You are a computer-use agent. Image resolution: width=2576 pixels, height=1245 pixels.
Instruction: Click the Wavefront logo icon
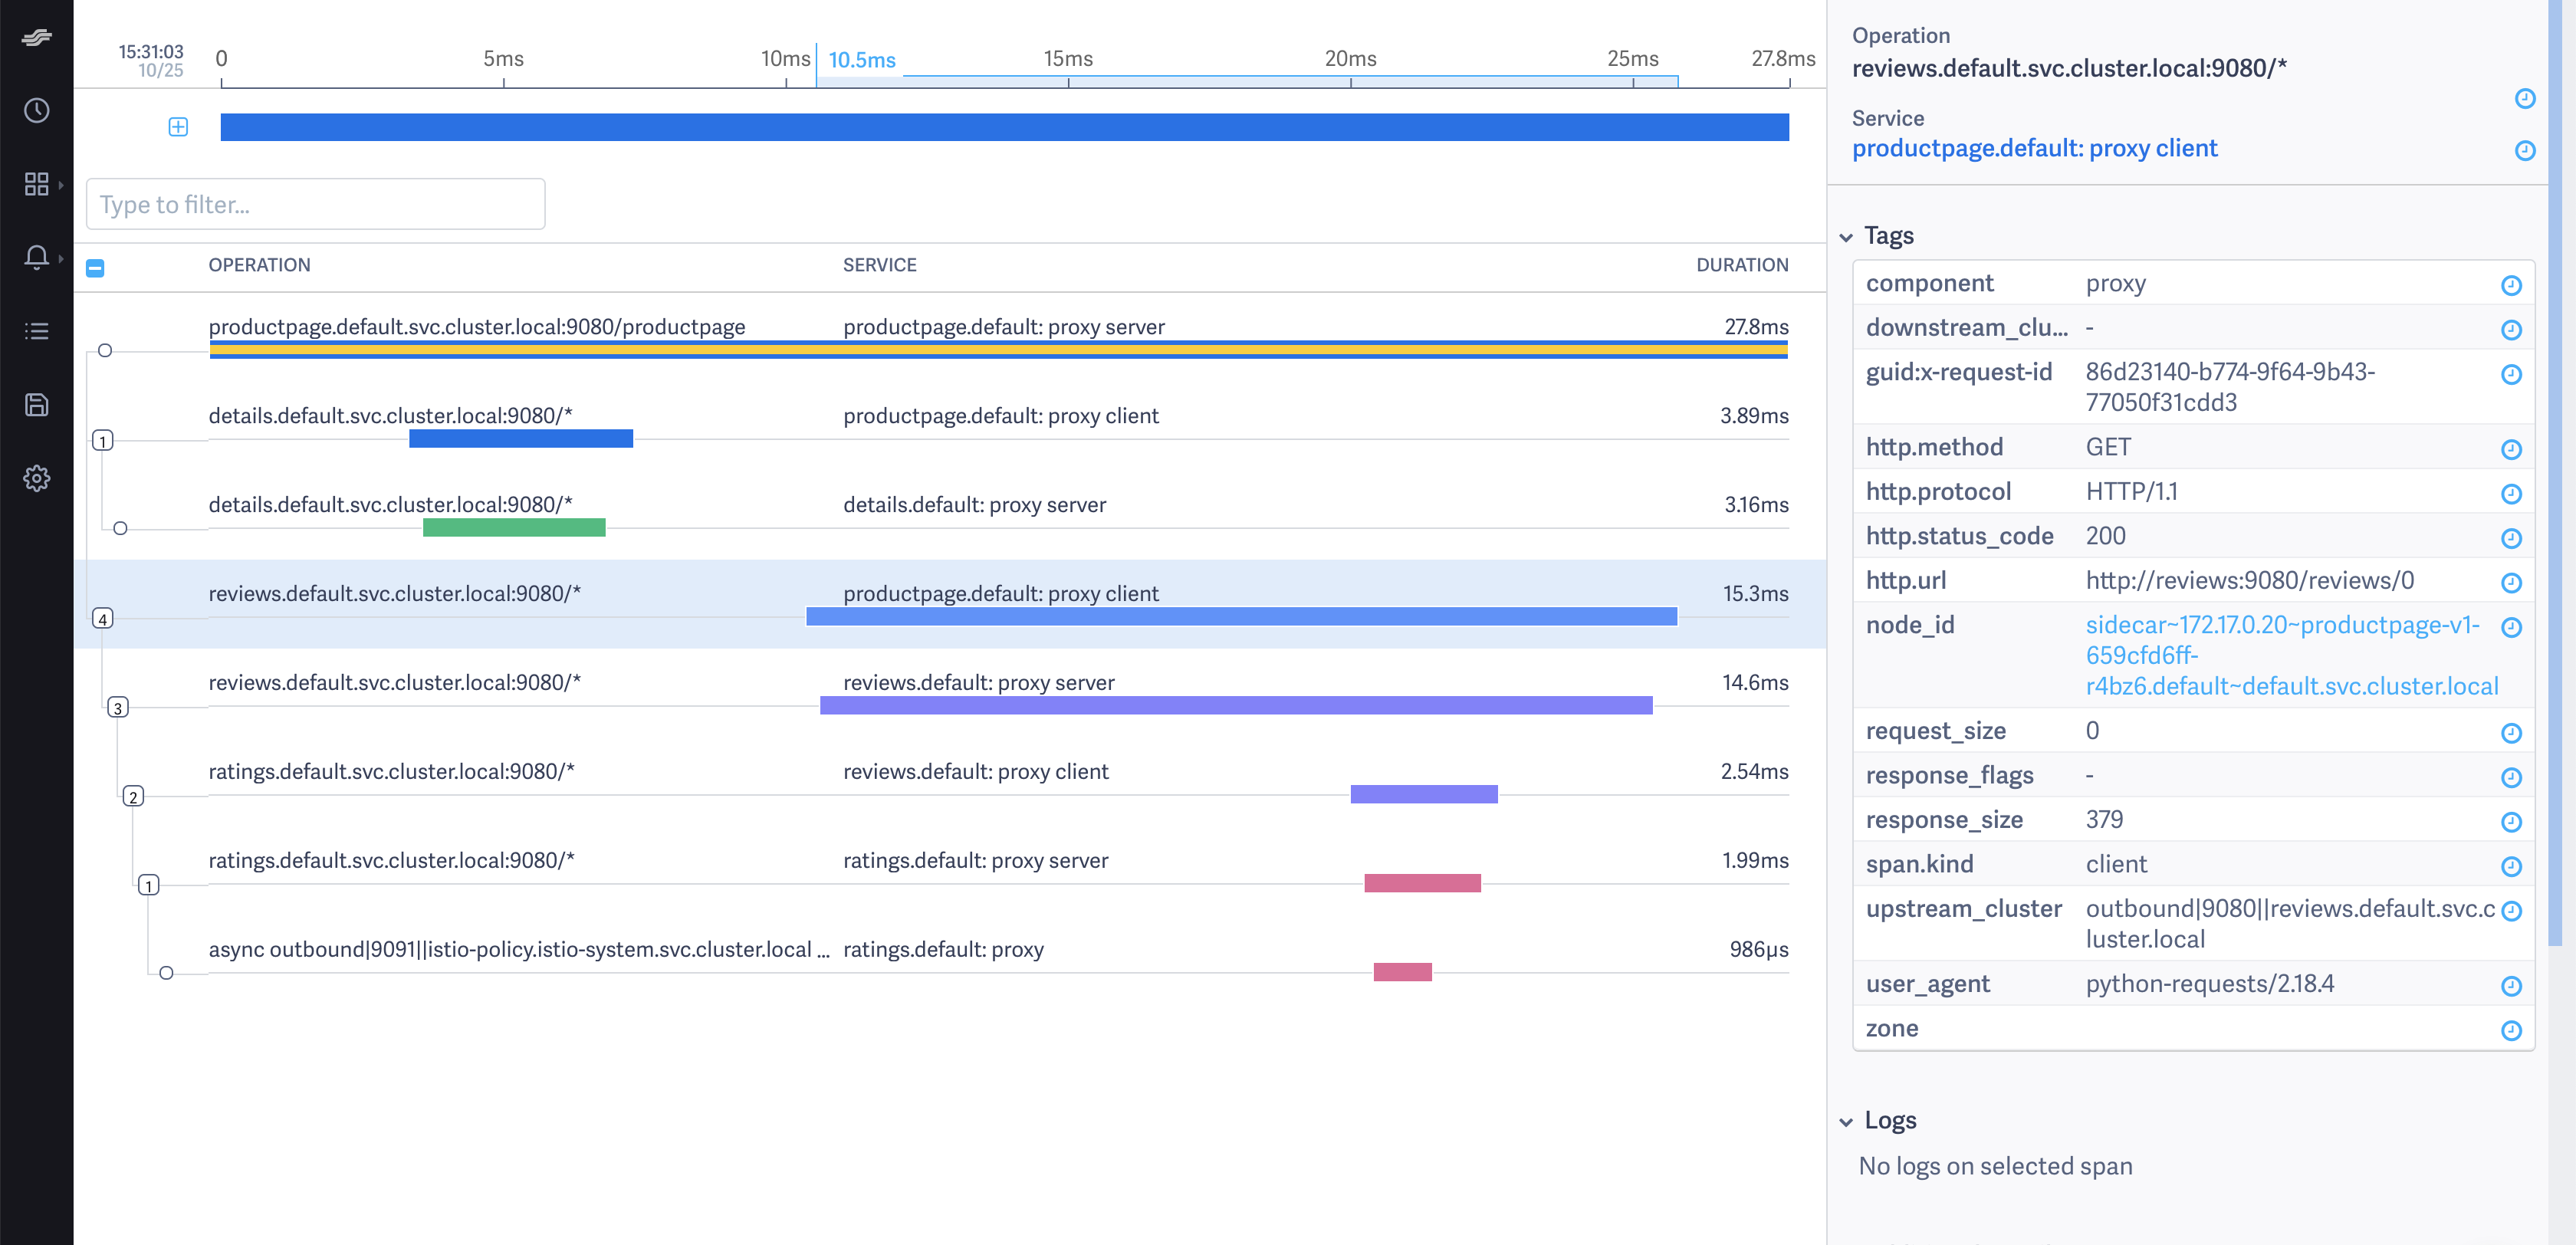[x=36, y=38]
